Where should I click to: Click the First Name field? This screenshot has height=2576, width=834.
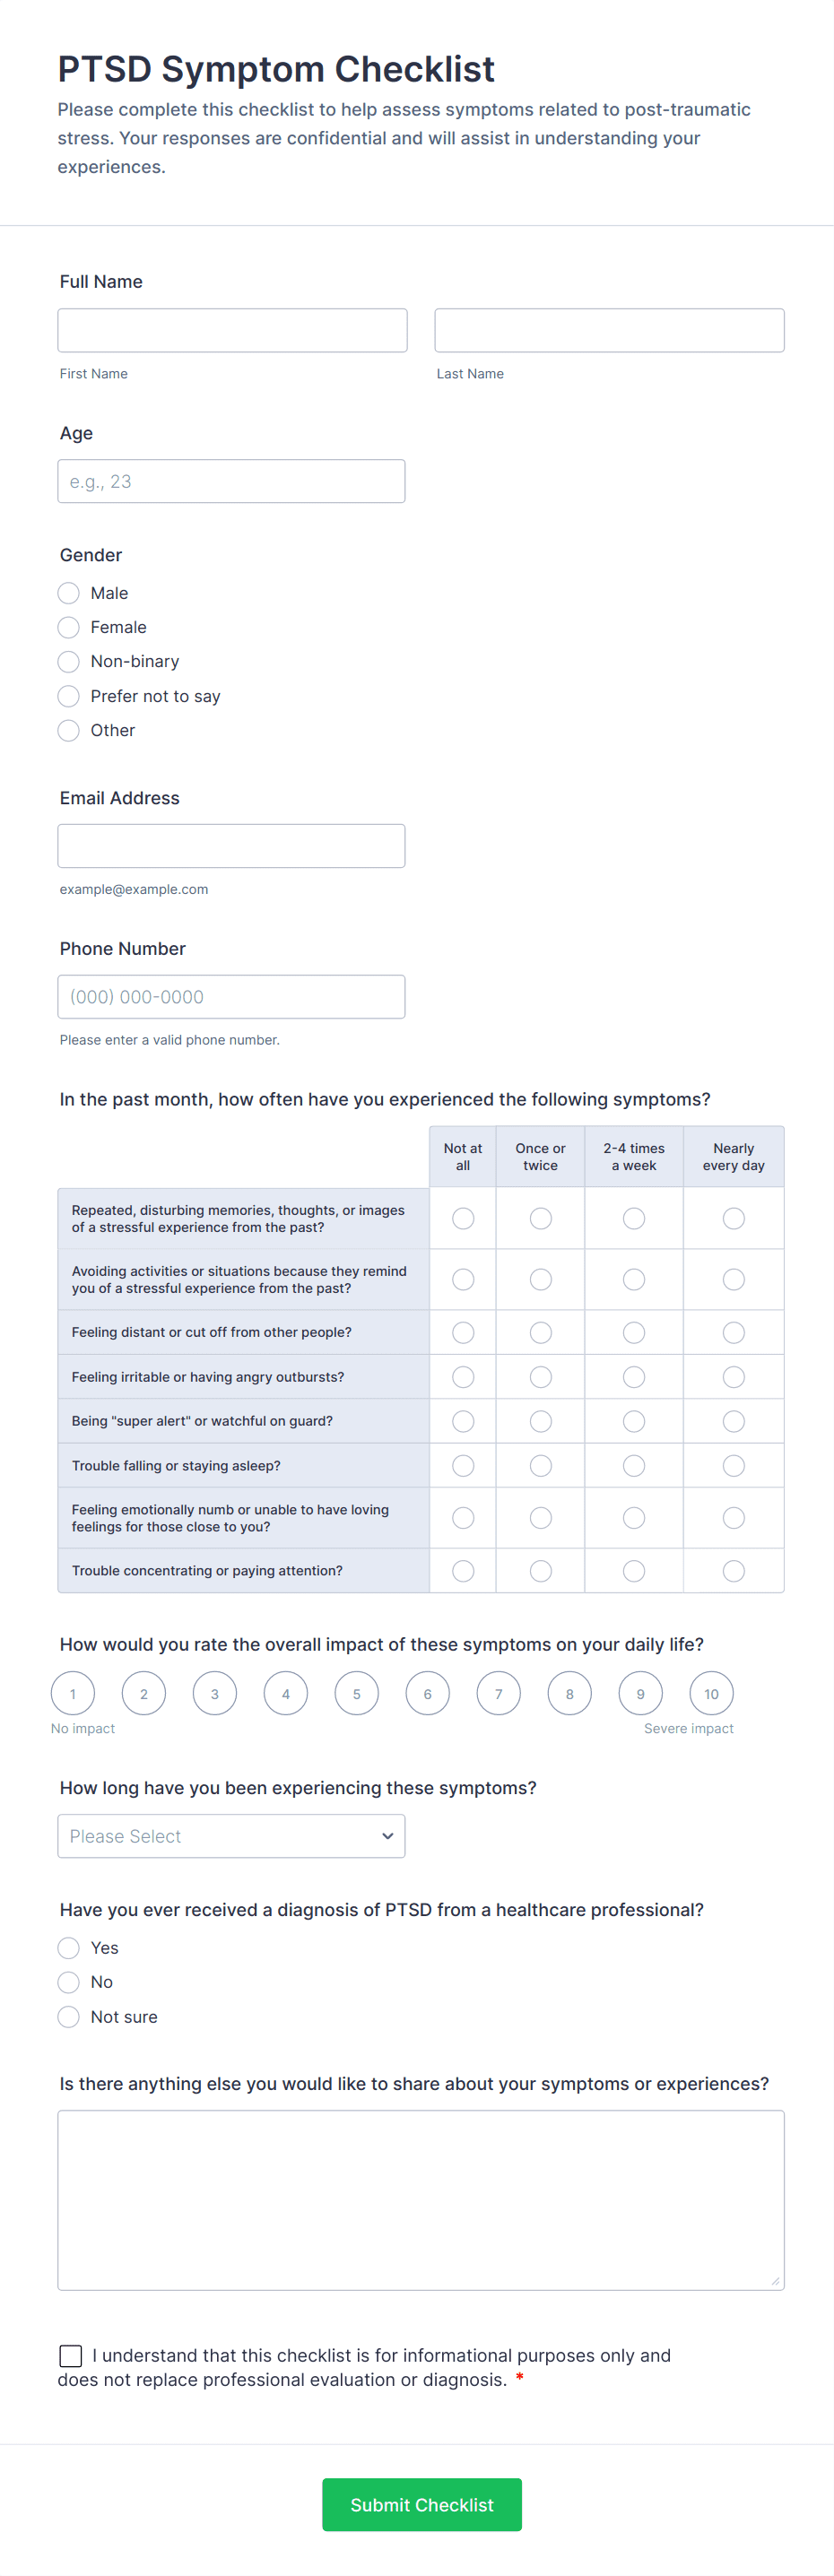tap(231, 329)
